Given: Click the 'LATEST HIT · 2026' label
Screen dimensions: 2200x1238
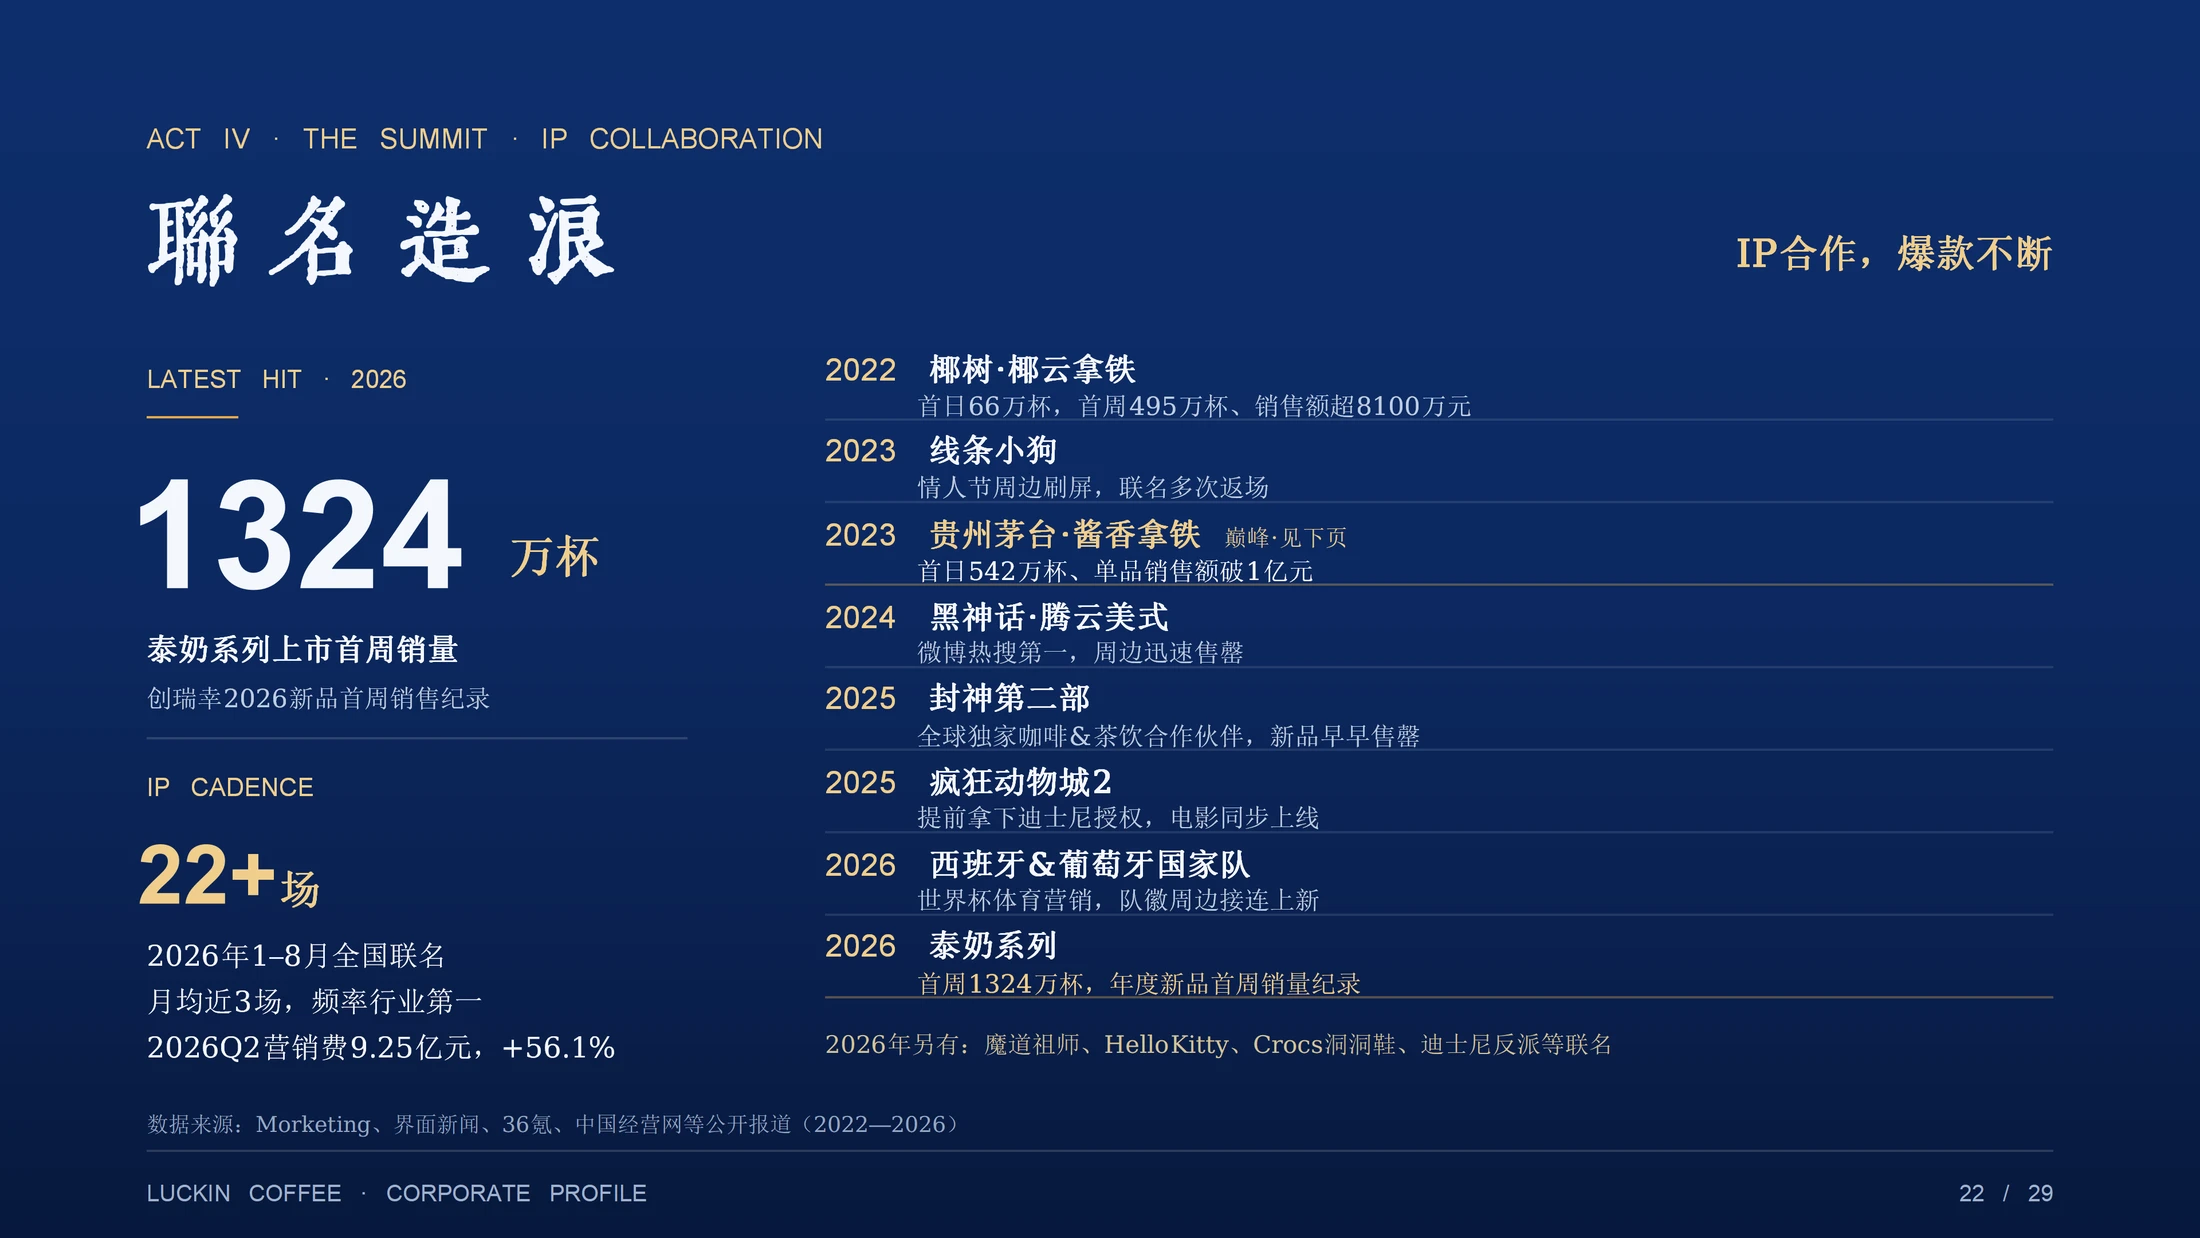Looking at the screenshot, I should 276,380.
